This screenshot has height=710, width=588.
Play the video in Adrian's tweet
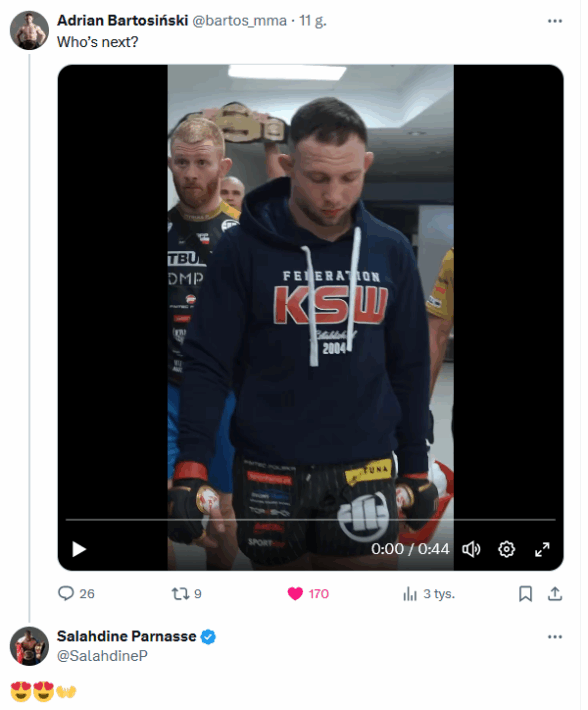coord(79,549)
